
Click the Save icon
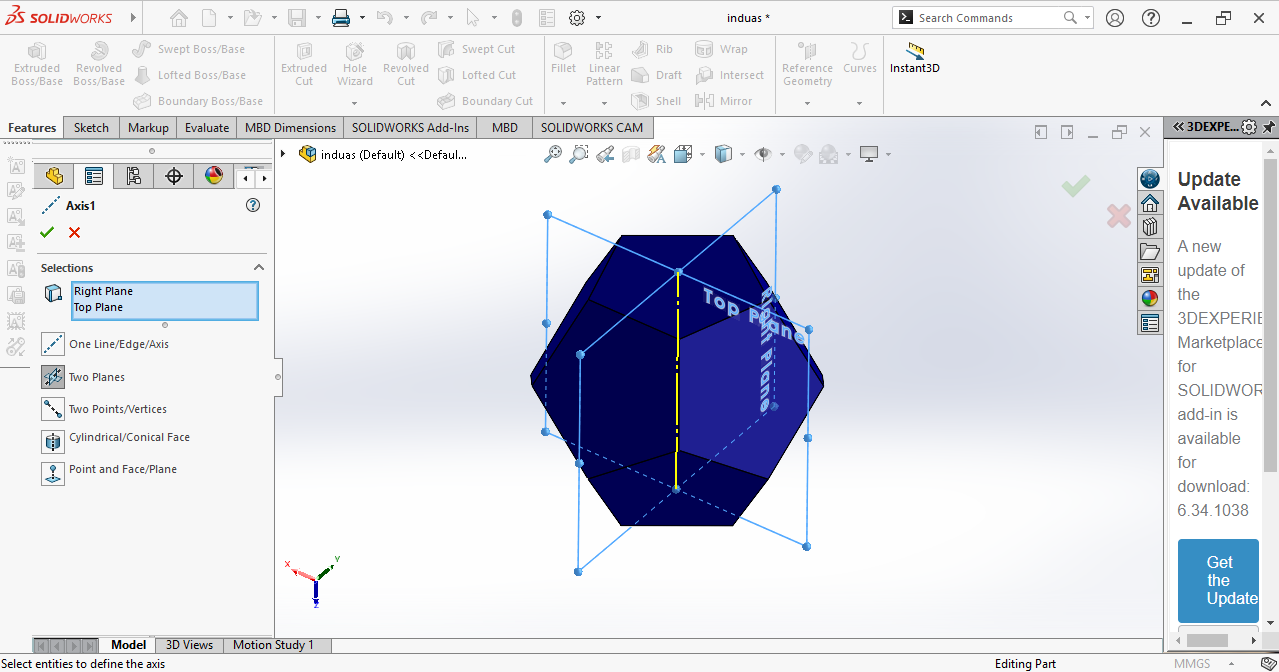(296, 18)
